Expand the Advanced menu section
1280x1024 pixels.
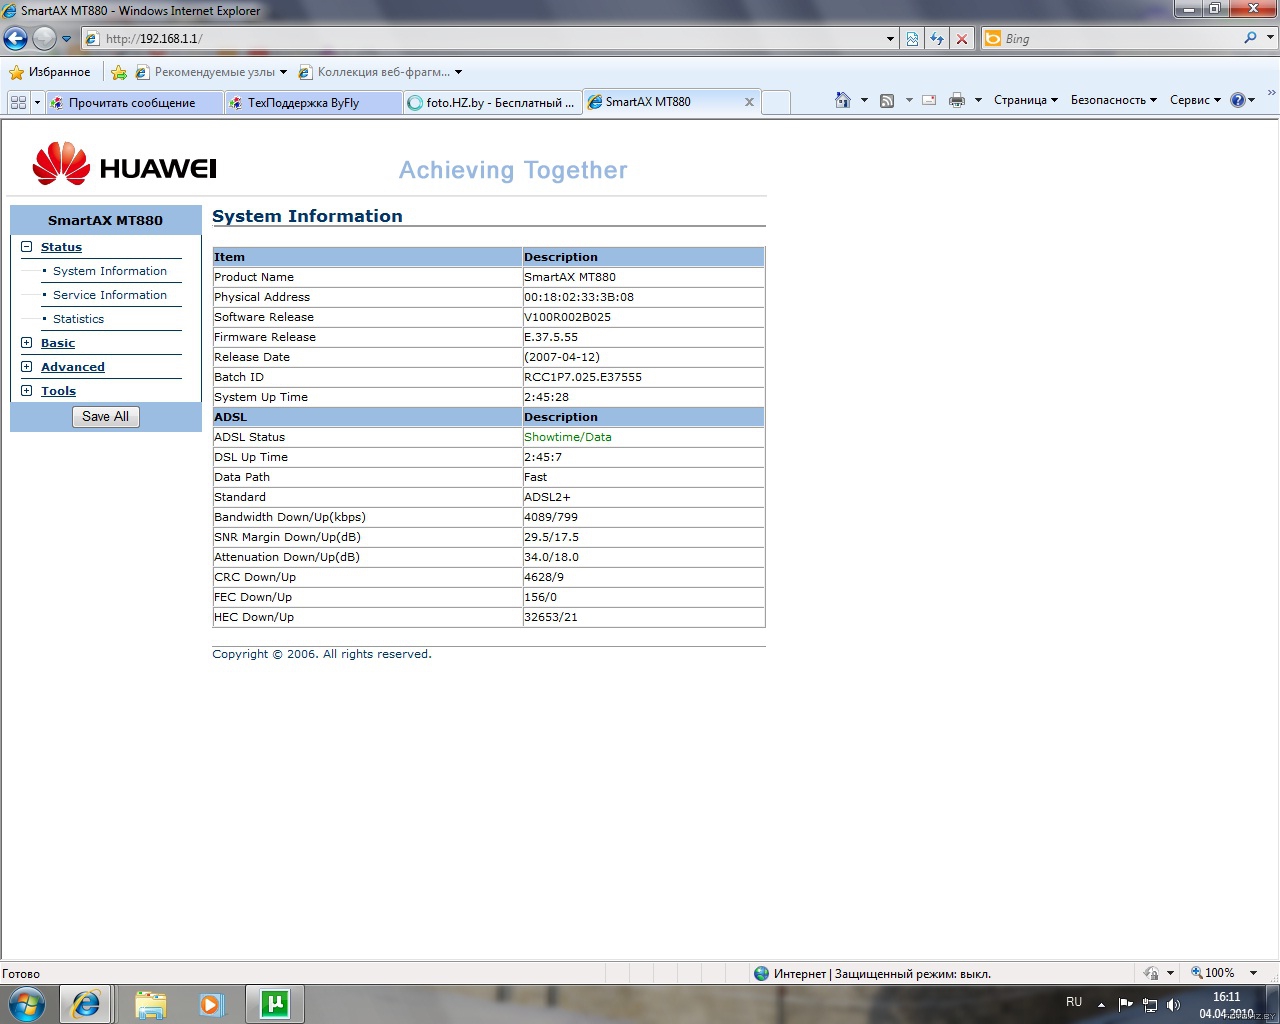pyautogui.click(x=27, y=366)
